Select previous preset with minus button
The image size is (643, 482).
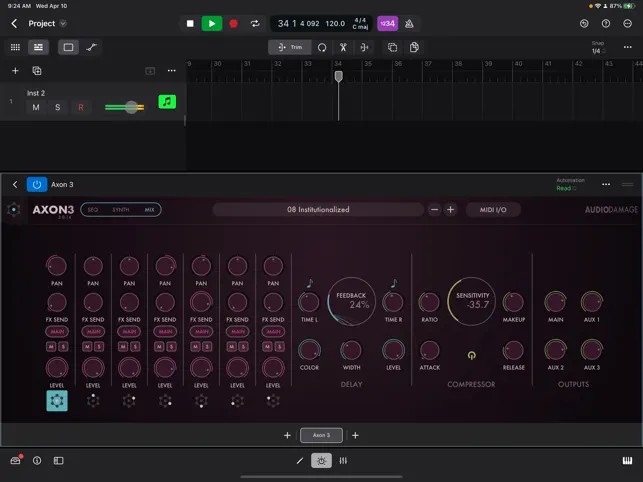(x=434, y=210)
